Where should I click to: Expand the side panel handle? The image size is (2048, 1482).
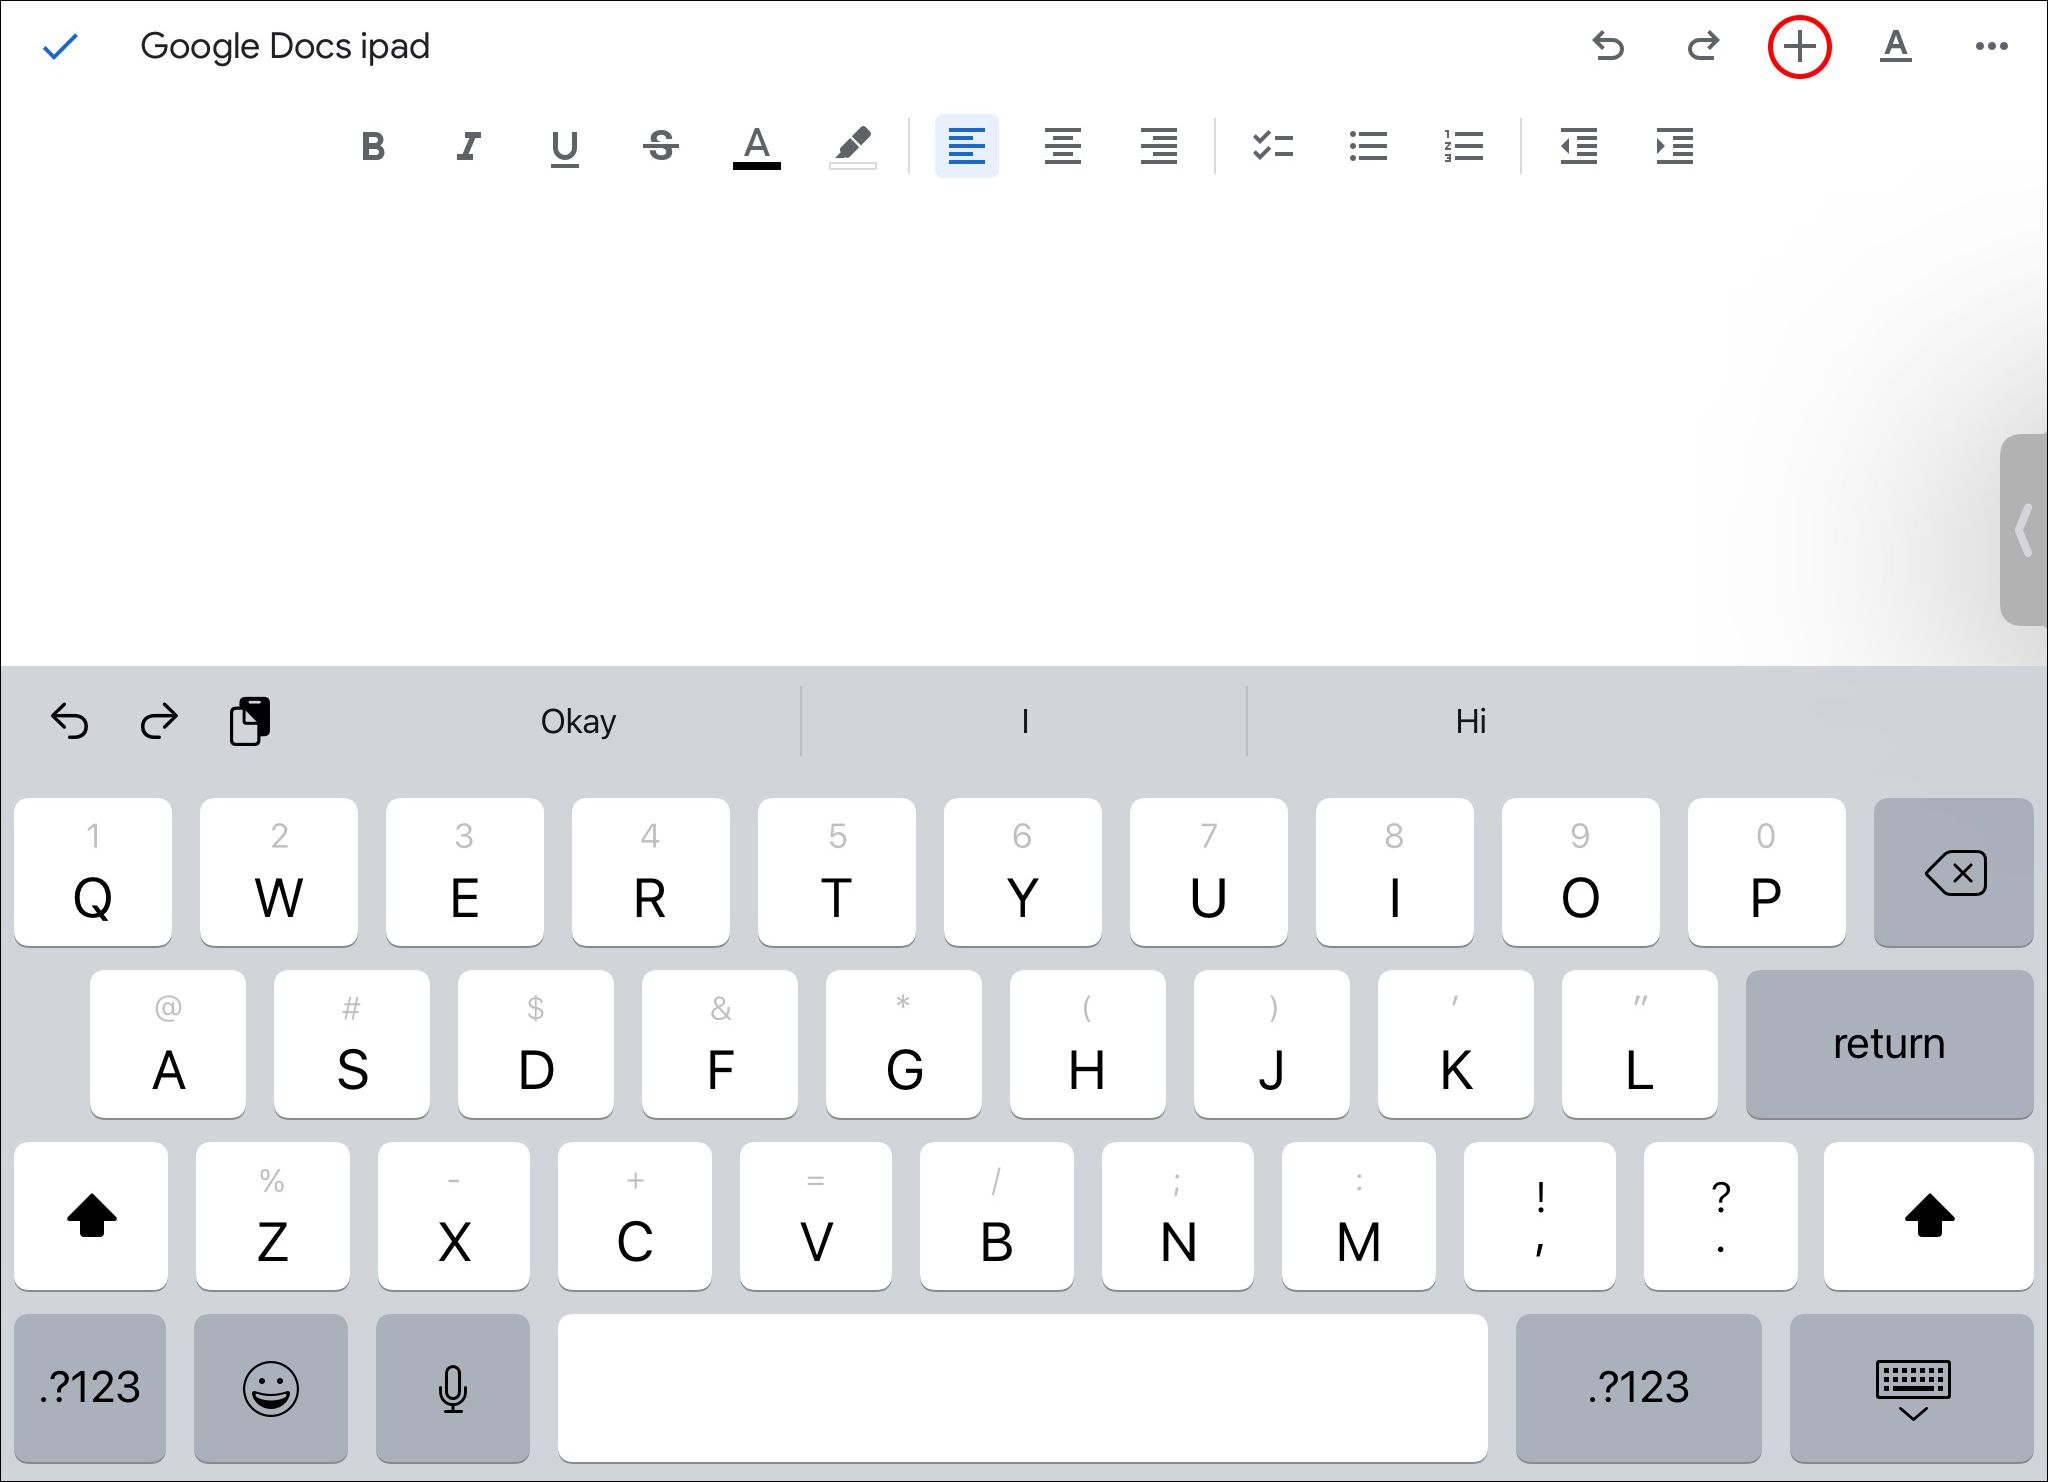coord(2024,530)
